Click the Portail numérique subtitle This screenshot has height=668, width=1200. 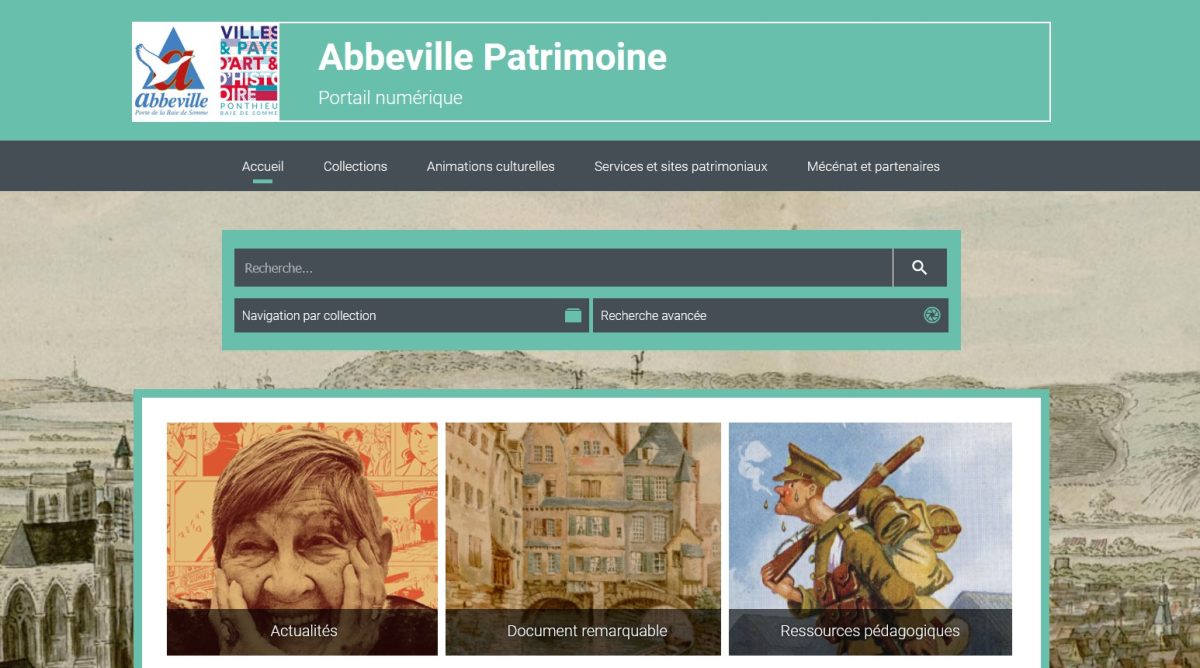pyautogui.click(x=390, y=98)
